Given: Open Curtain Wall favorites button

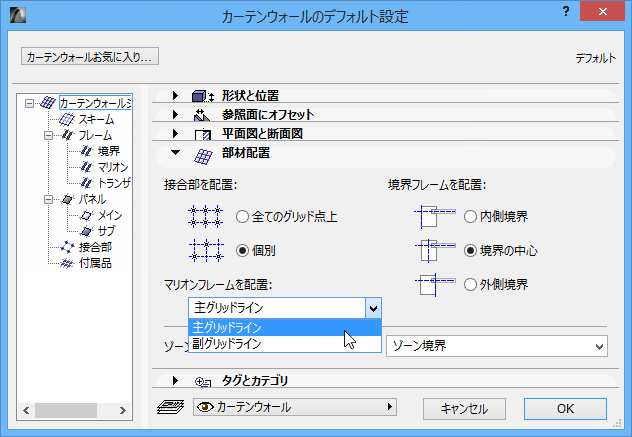Looking at the screenshot, I should coord(89,56).
